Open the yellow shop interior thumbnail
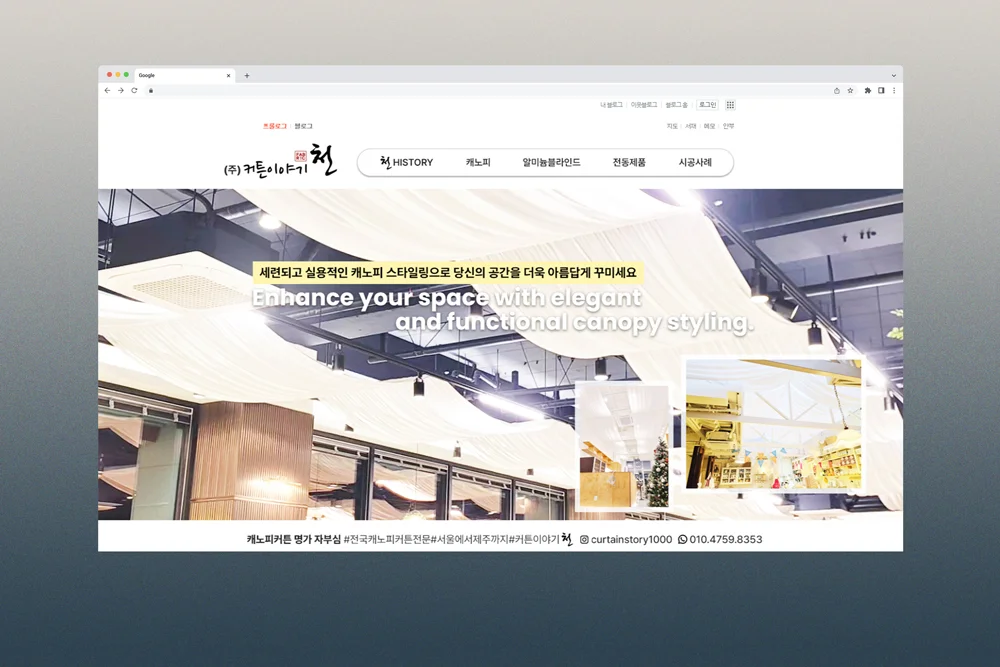 pyautogui.click(x=774, y=424)
